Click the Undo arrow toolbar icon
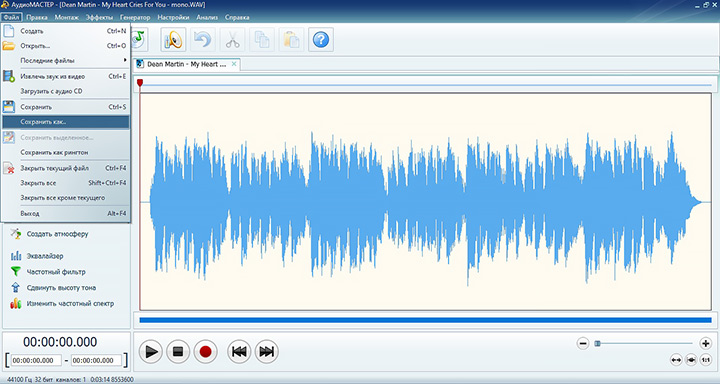The width and height of the screenshot is (720, 384). click(x=202, y=40)
